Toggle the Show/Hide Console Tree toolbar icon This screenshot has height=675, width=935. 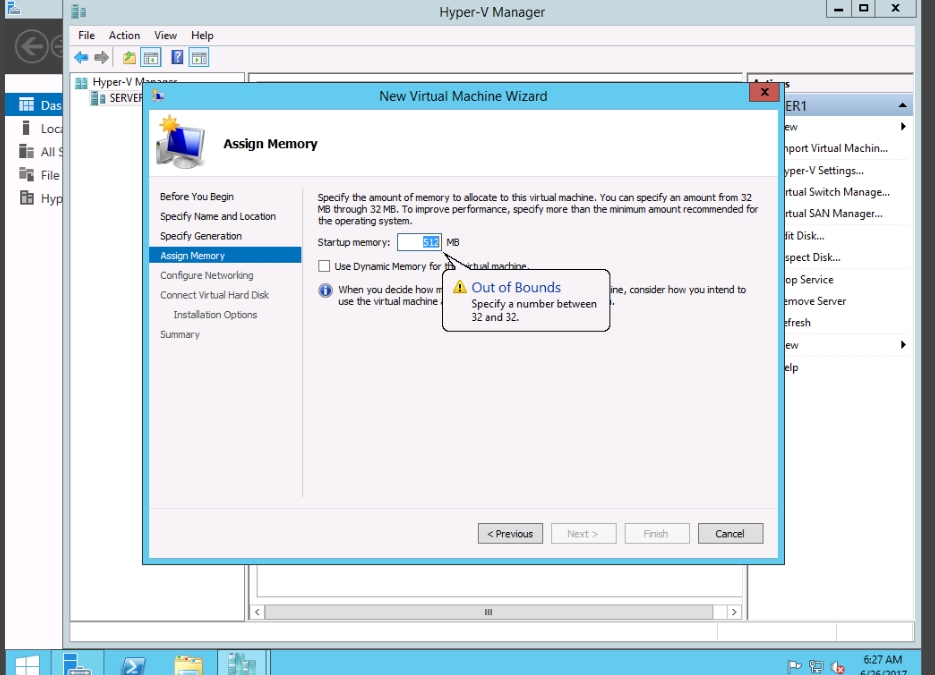151,58
